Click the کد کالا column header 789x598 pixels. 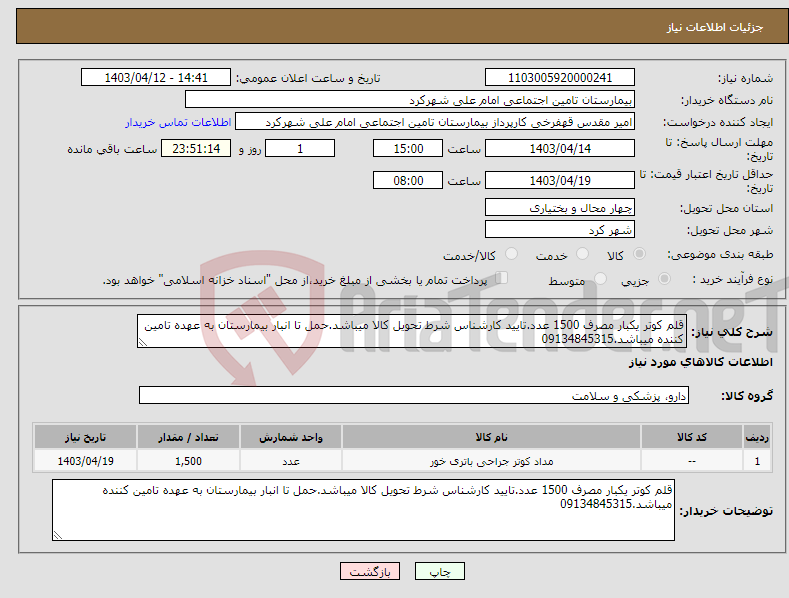(x=692, y=437)
